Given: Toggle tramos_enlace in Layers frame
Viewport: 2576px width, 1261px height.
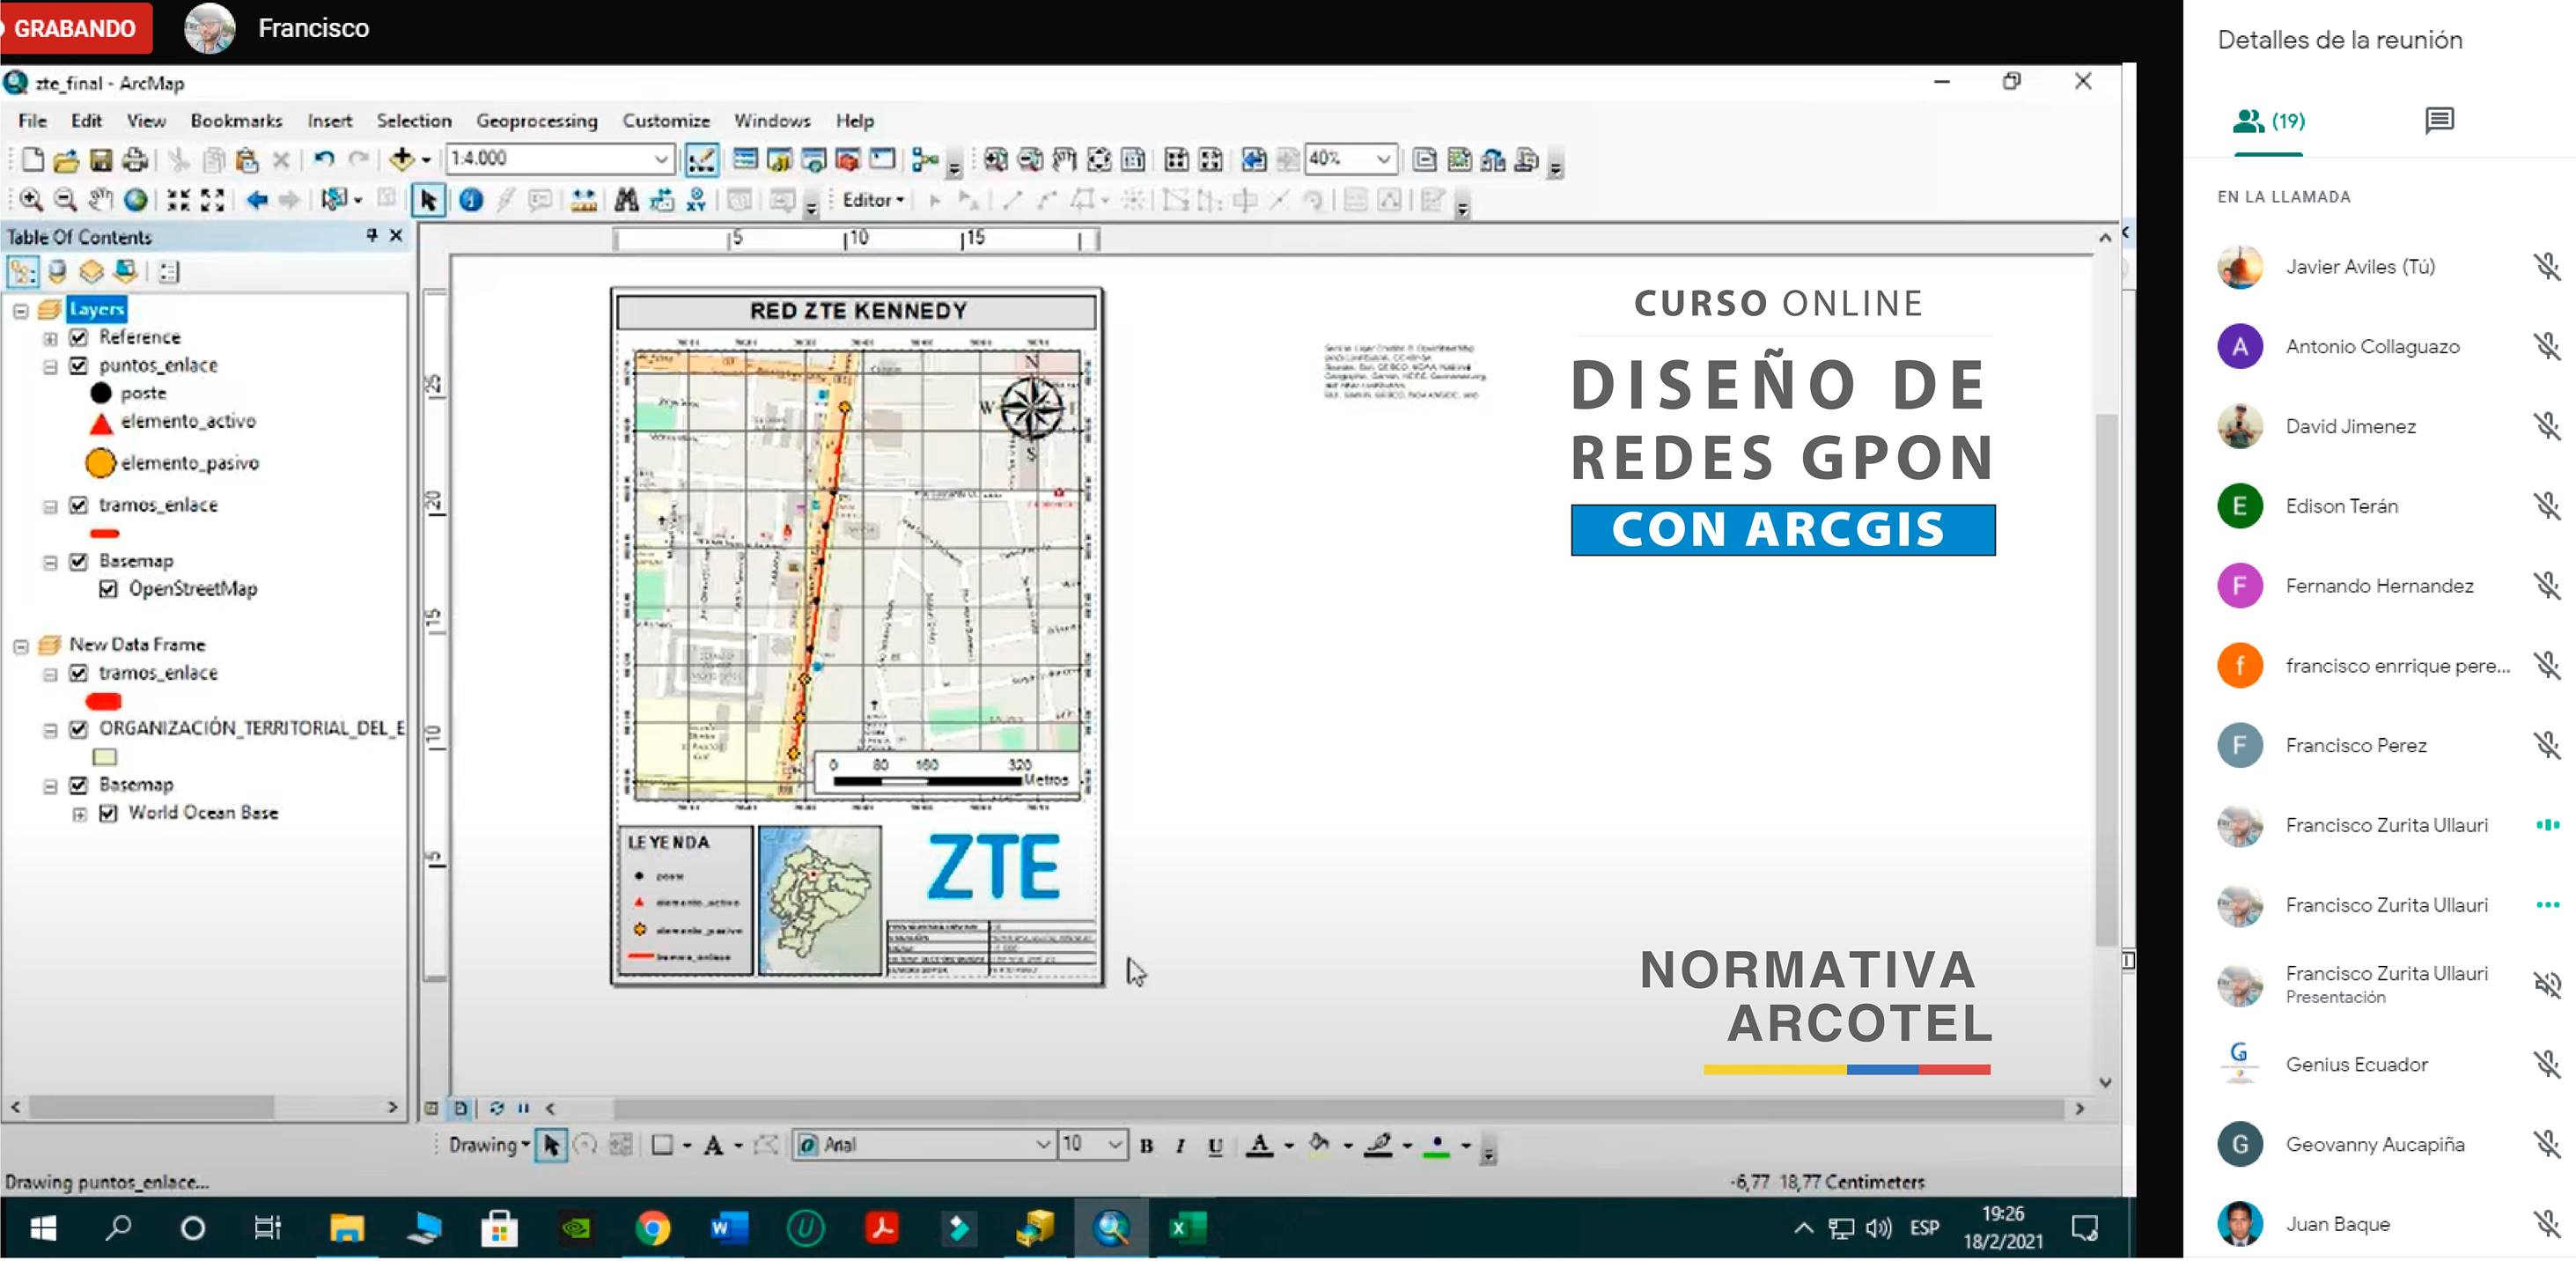Looking at the screenshot, I should (79, 505).
